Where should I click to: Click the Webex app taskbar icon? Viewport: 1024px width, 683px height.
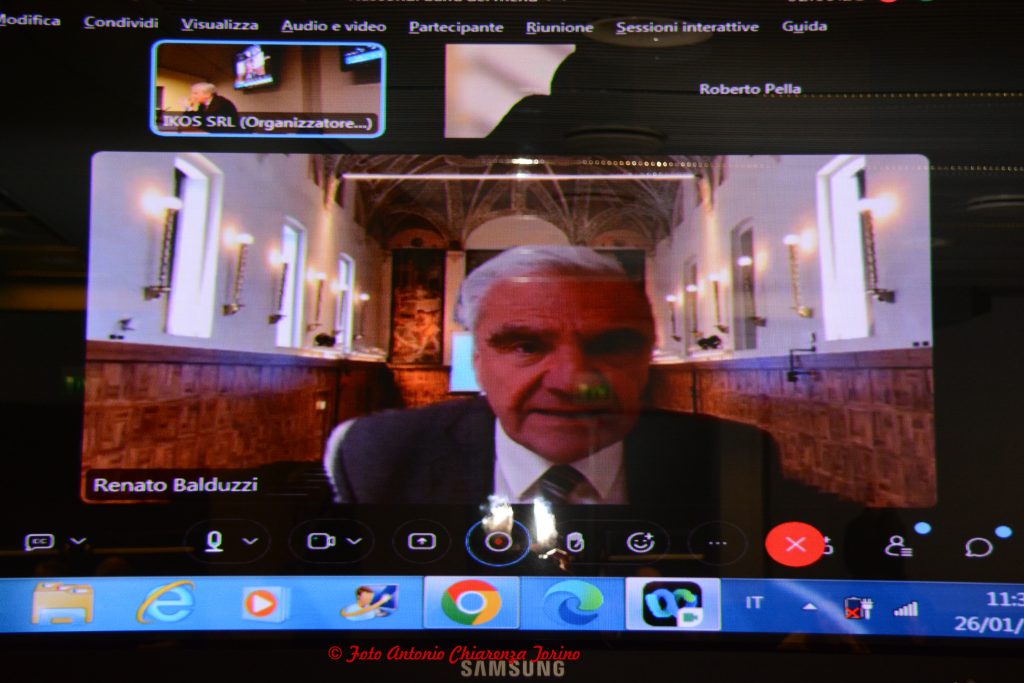673,604
